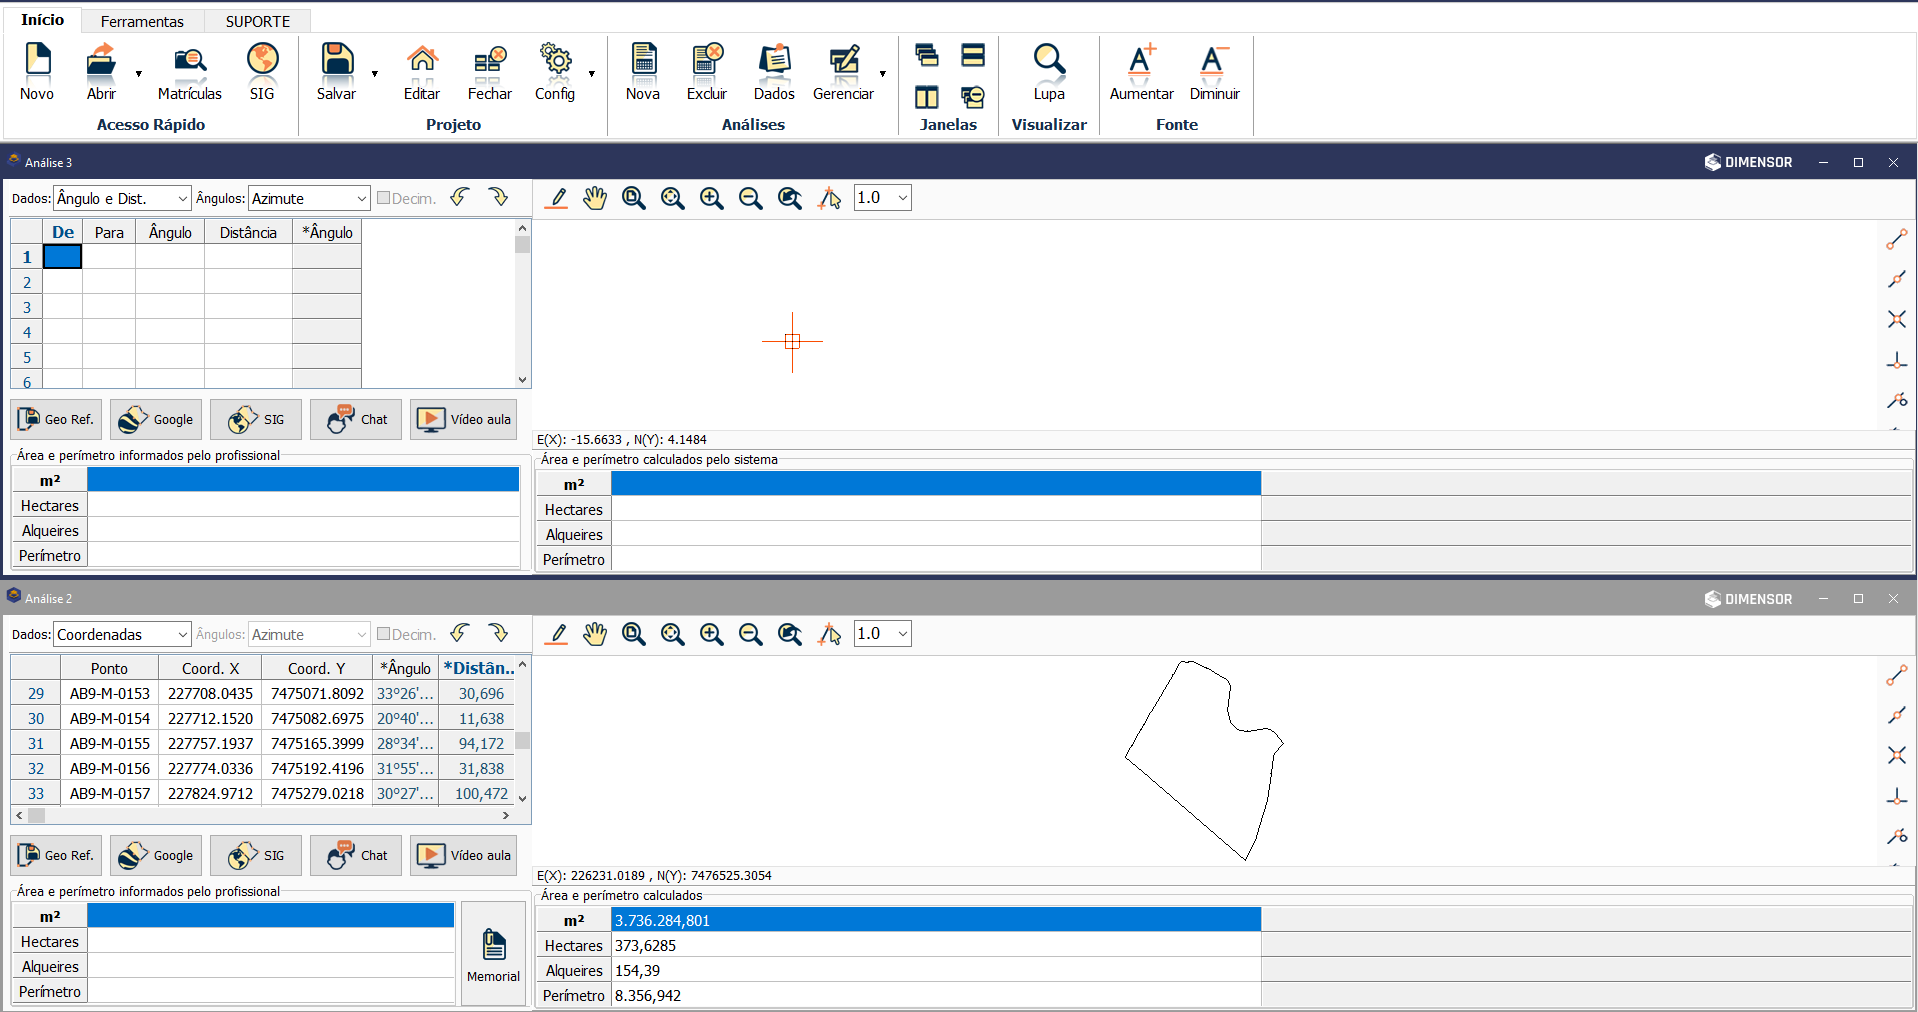Click the Google button in Análise 3
1918x1012 pixels.
click(x=156, y=420)
